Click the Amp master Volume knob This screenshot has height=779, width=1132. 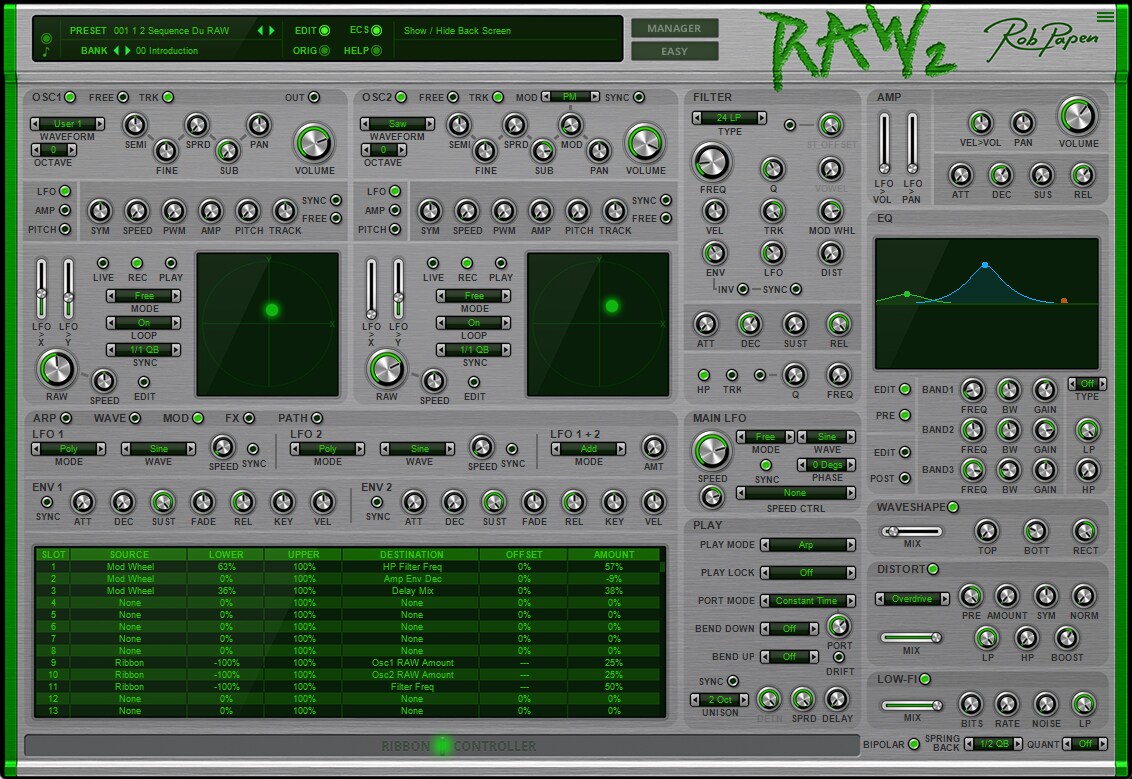click(1078, 116)
